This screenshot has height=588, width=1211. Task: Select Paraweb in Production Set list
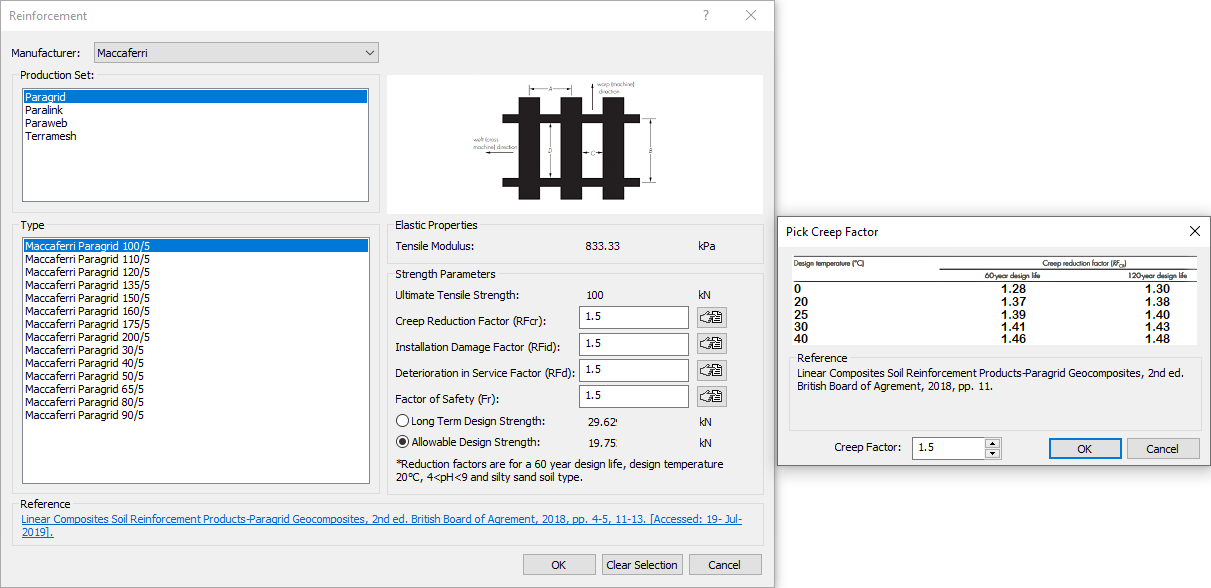[x=195, y=123]
